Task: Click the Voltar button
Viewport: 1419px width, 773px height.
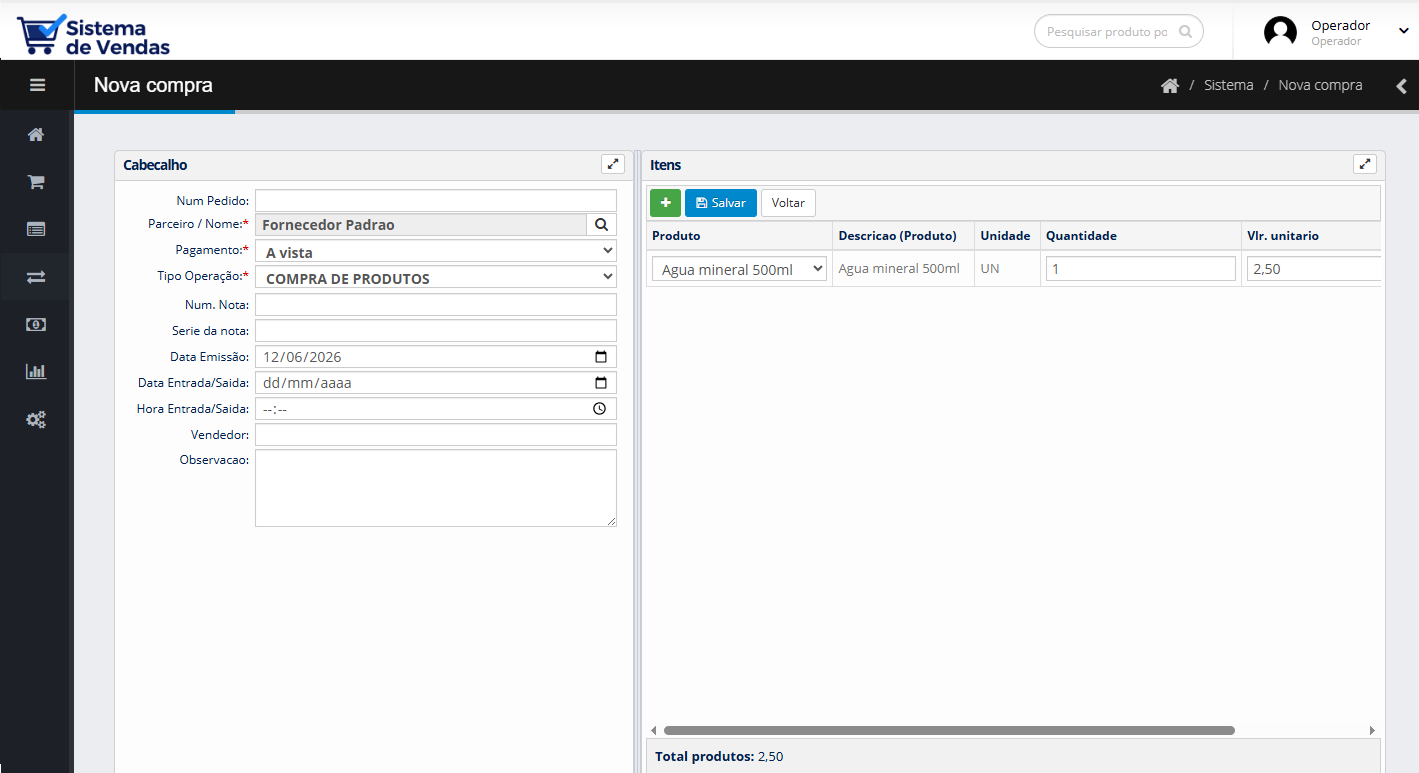Action: [x=788, y=203]
